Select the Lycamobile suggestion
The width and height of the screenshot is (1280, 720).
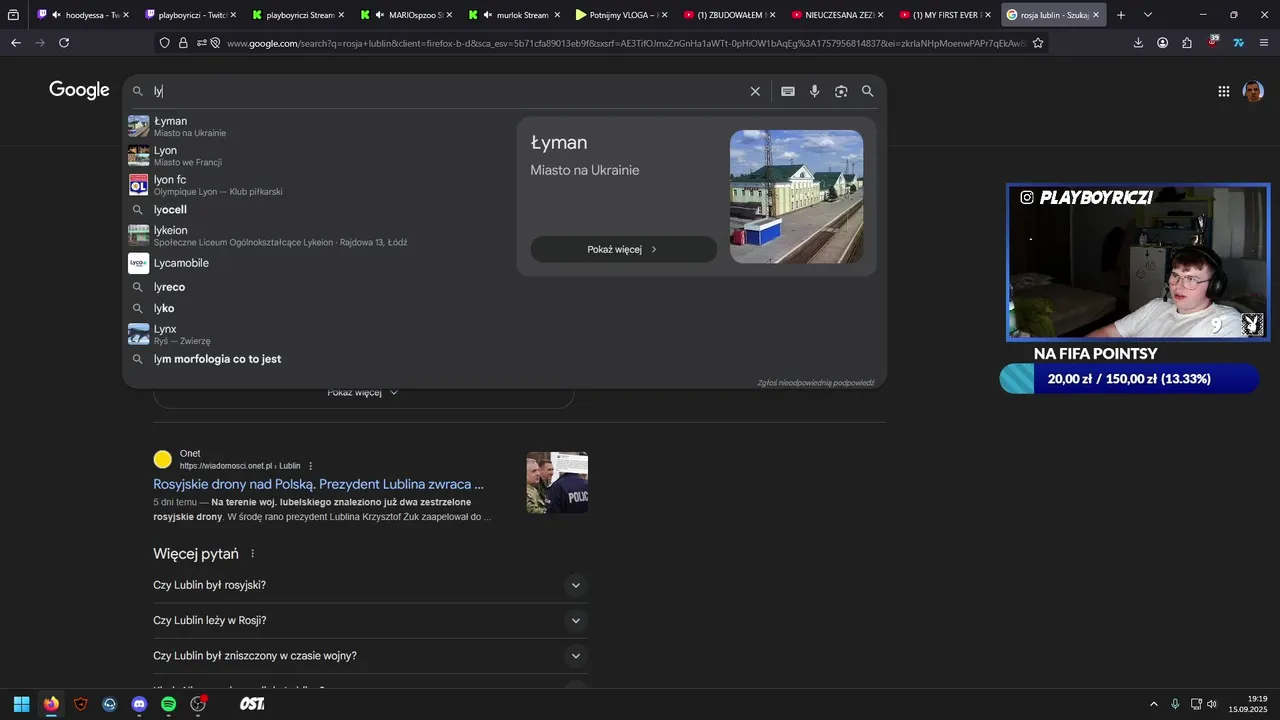(x=315, y=263)
